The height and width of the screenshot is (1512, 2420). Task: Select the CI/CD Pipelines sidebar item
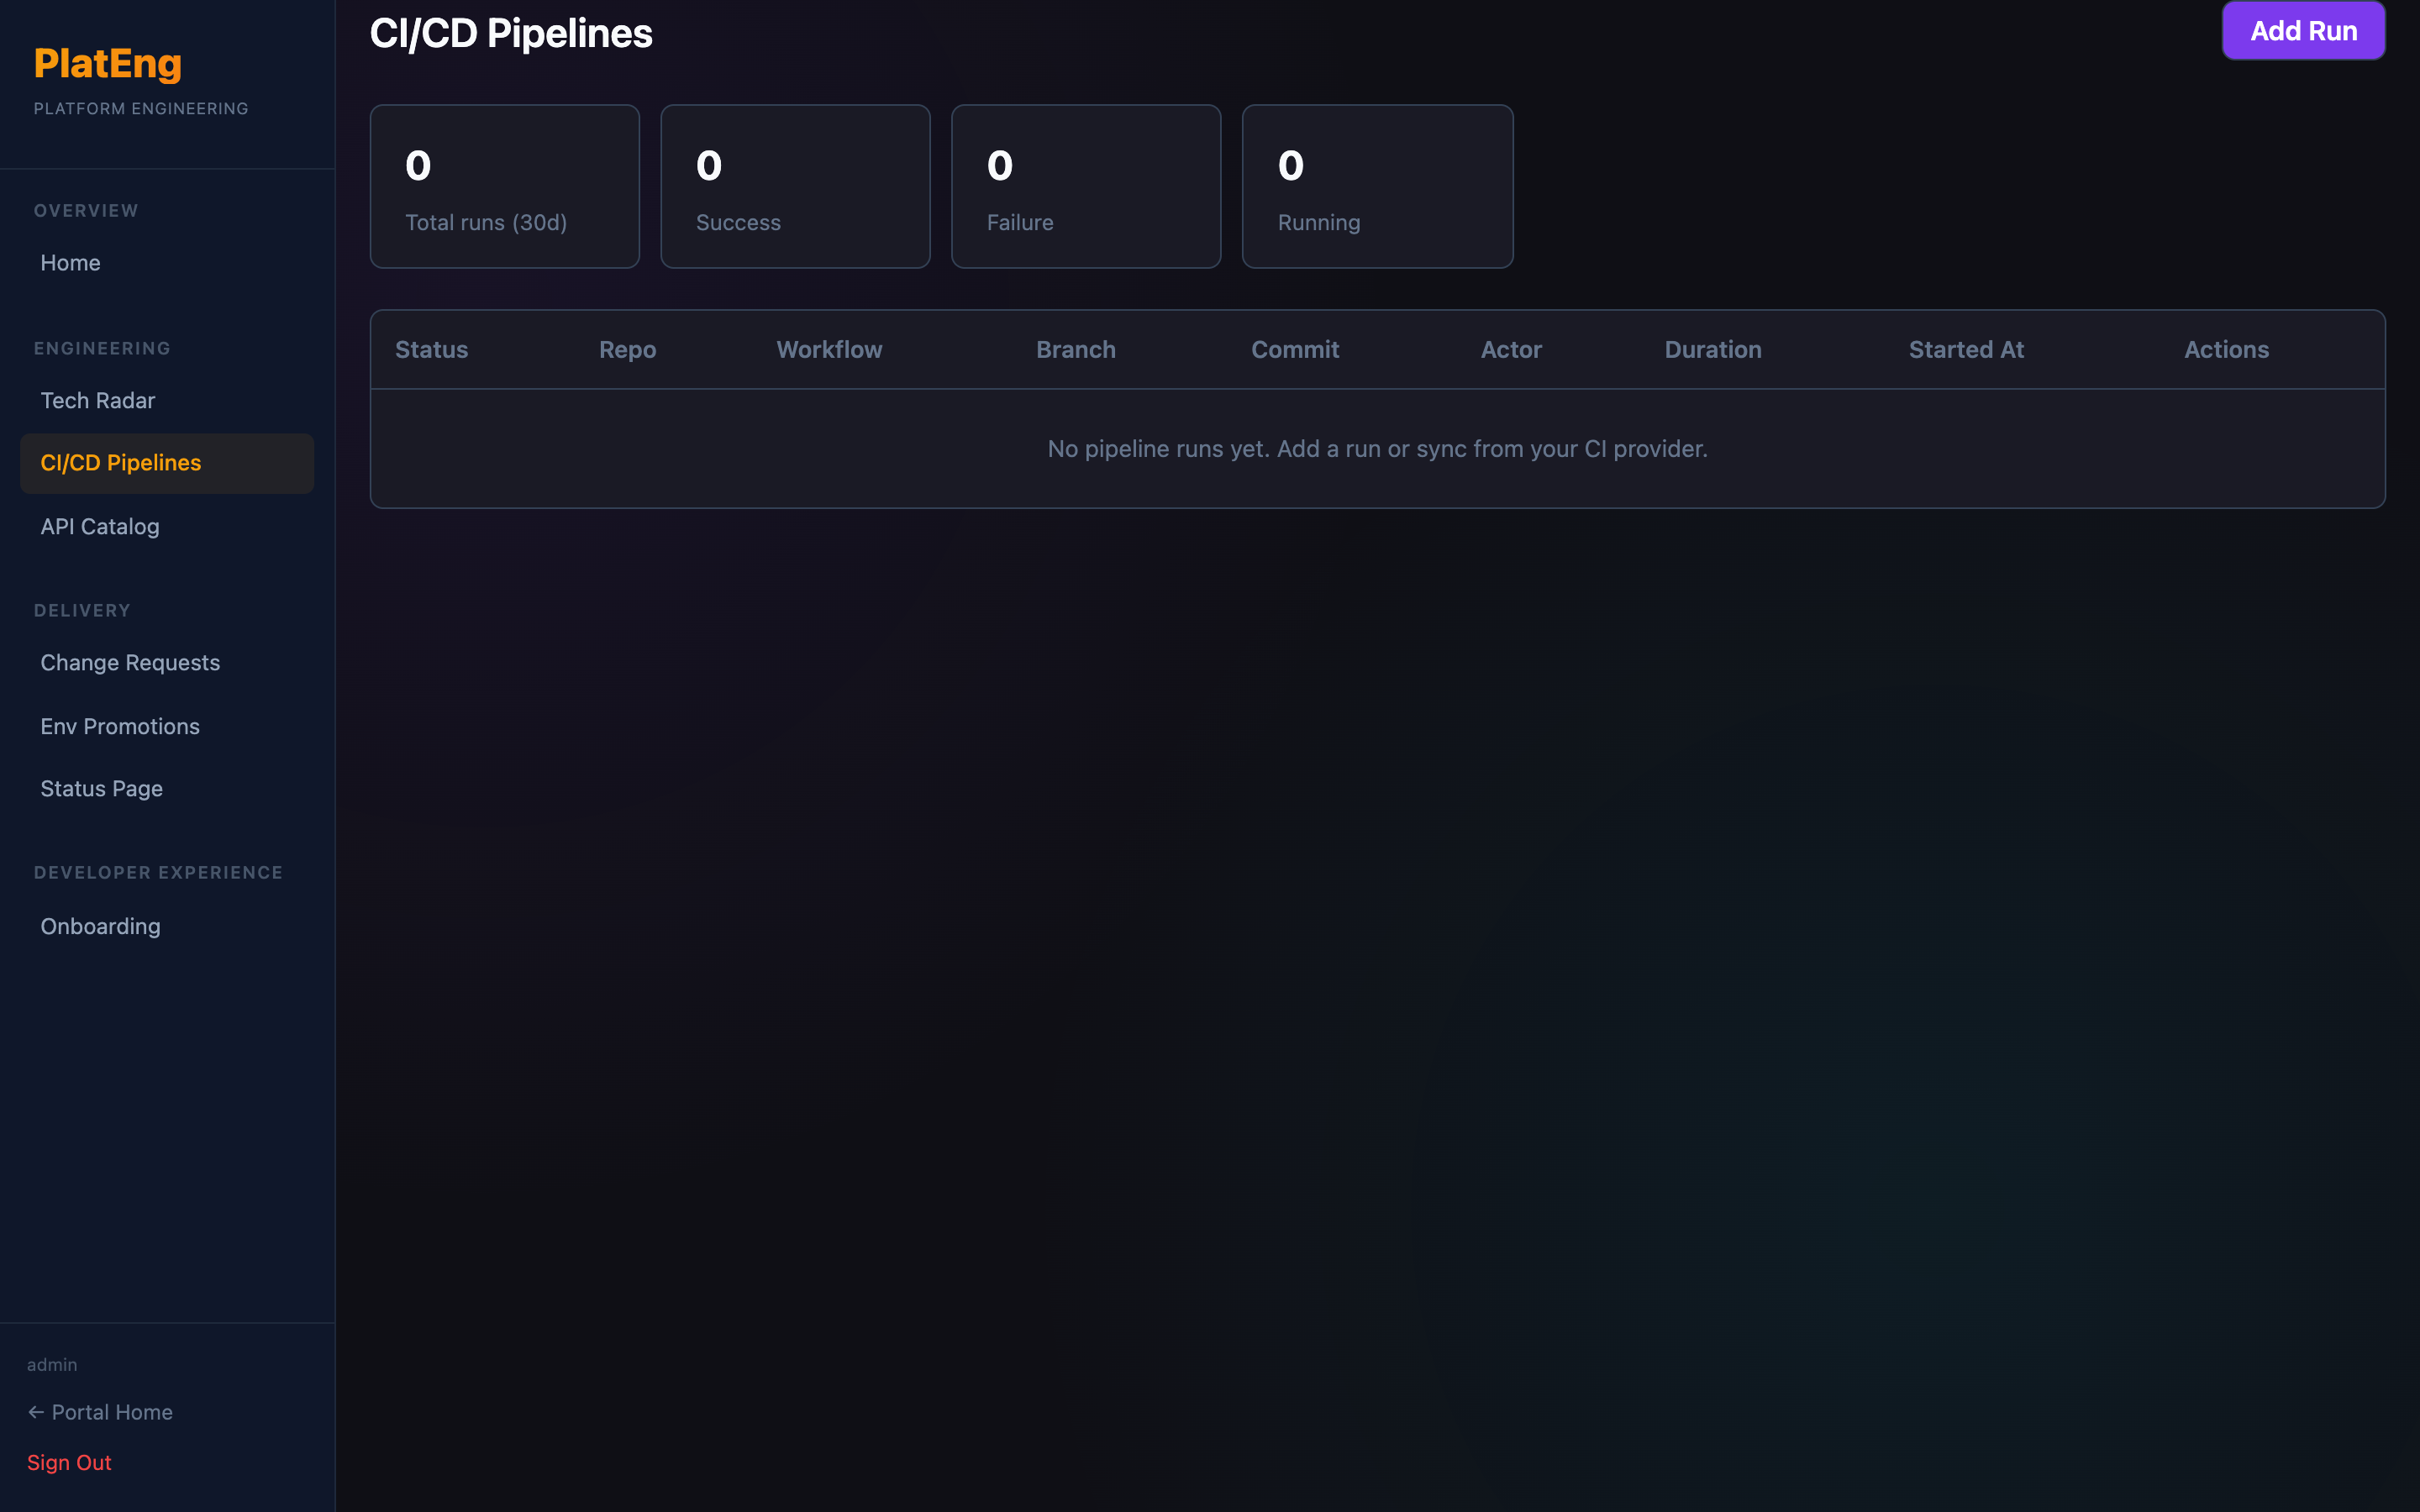120,462
